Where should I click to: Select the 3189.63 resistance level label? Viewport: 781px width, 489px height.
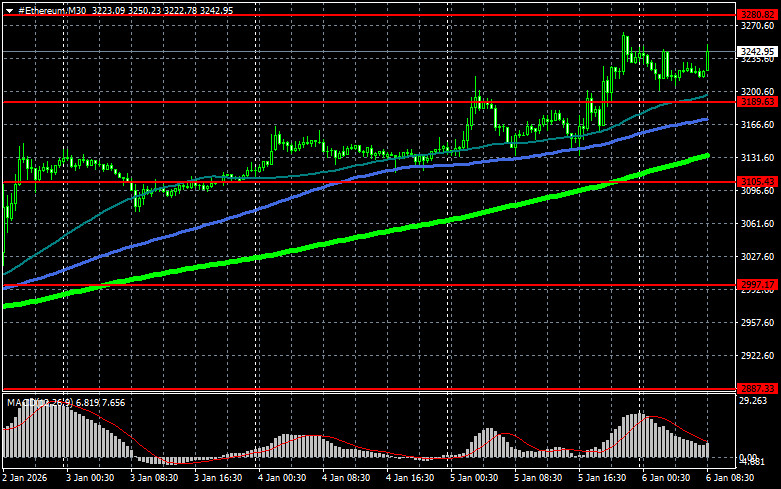pos(756,101)
